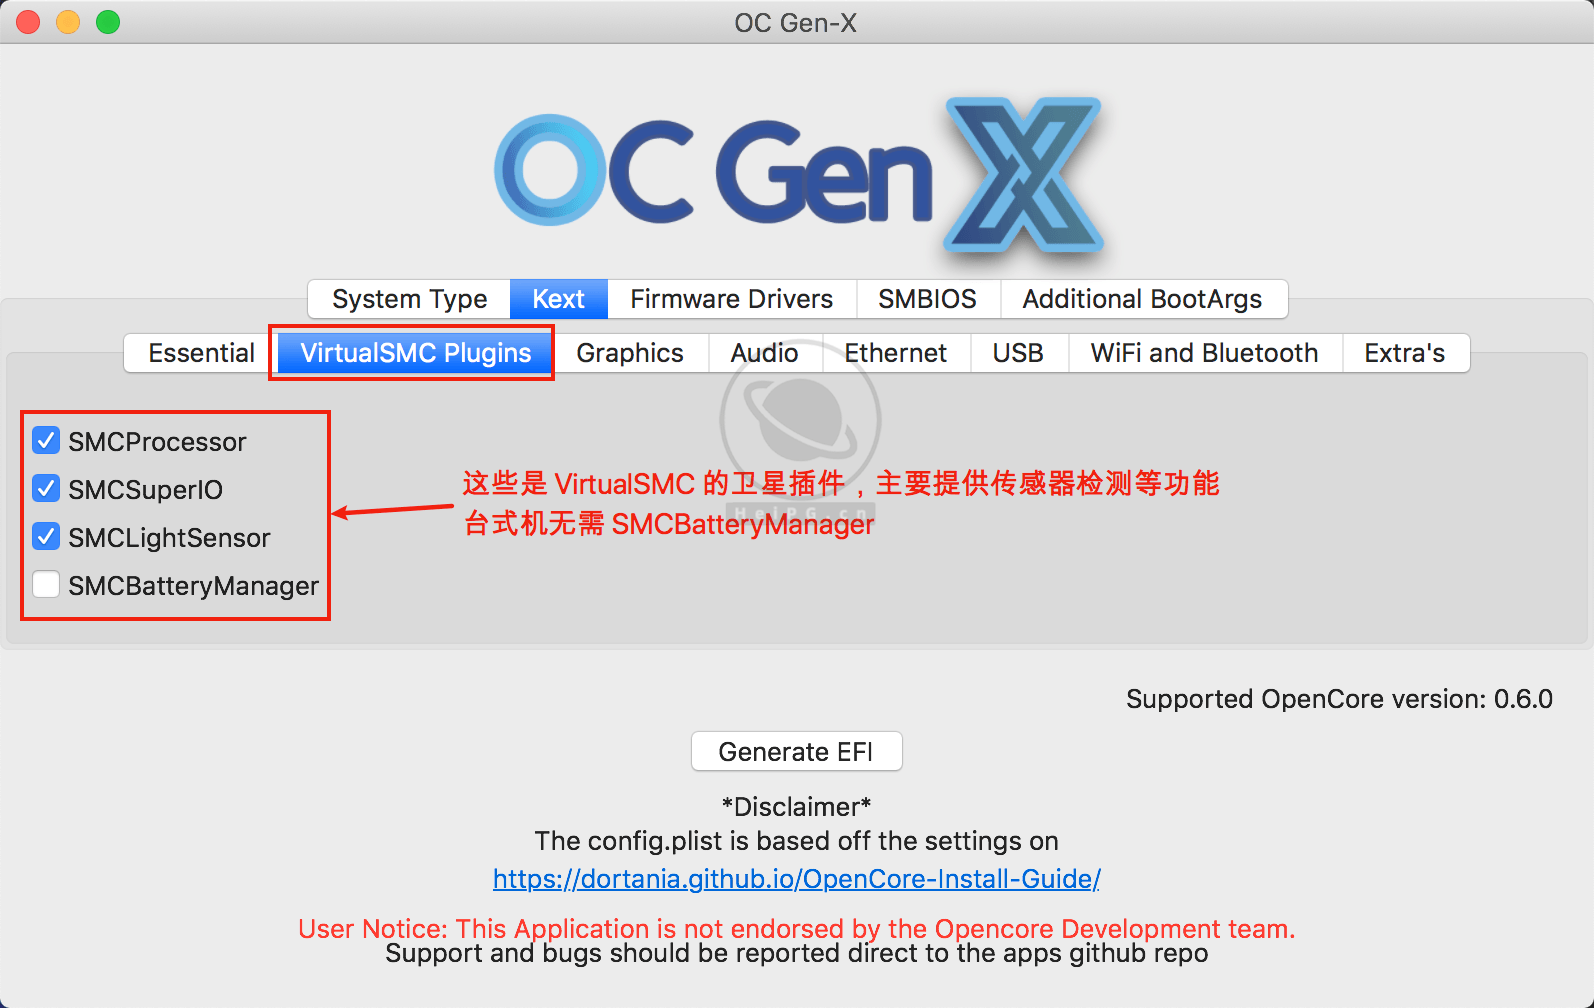Image resolution: width=1594 pixels, height=1008 pixels.
Task: Select the VirtualSMC Plugins sub-tab
Action: (415, 353)
